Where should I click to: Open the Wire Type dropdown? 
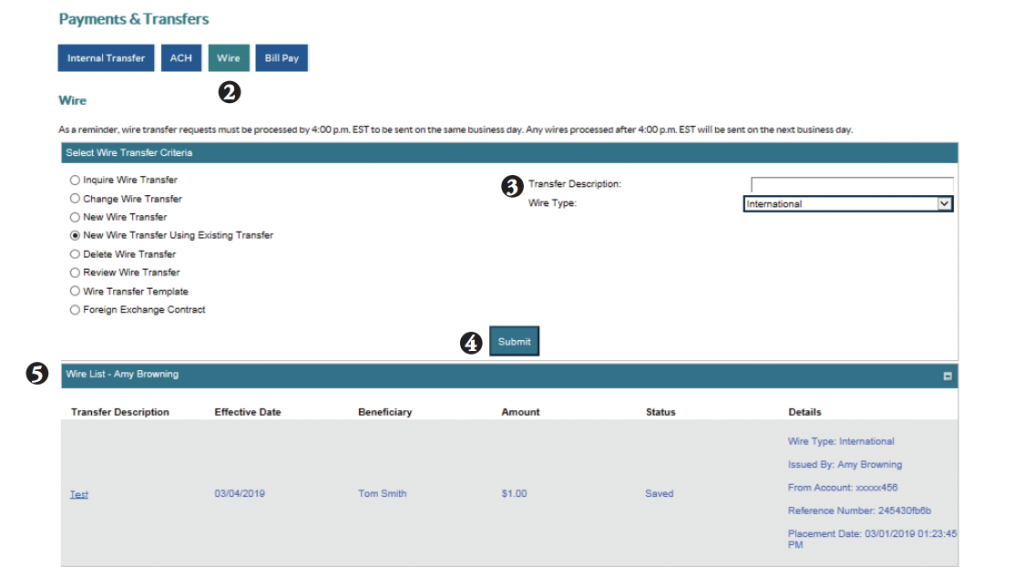tap(840, 204)
